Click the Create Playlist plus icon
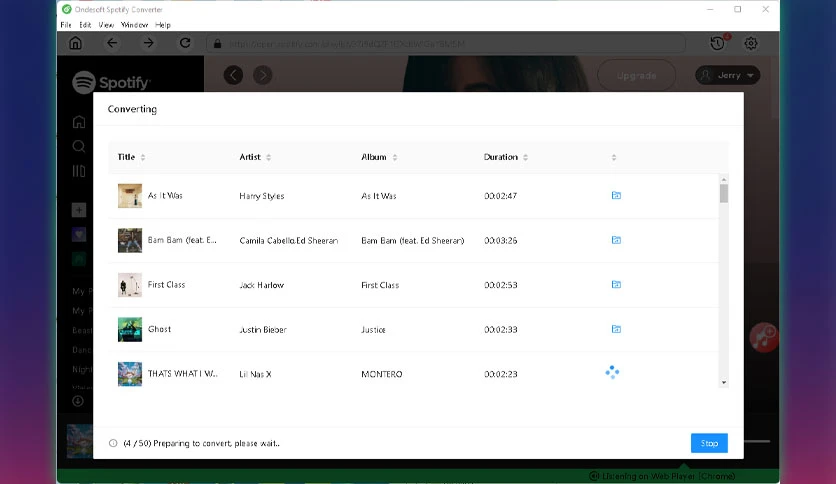Viewport: 836px width, 484px height. point(79,210)
